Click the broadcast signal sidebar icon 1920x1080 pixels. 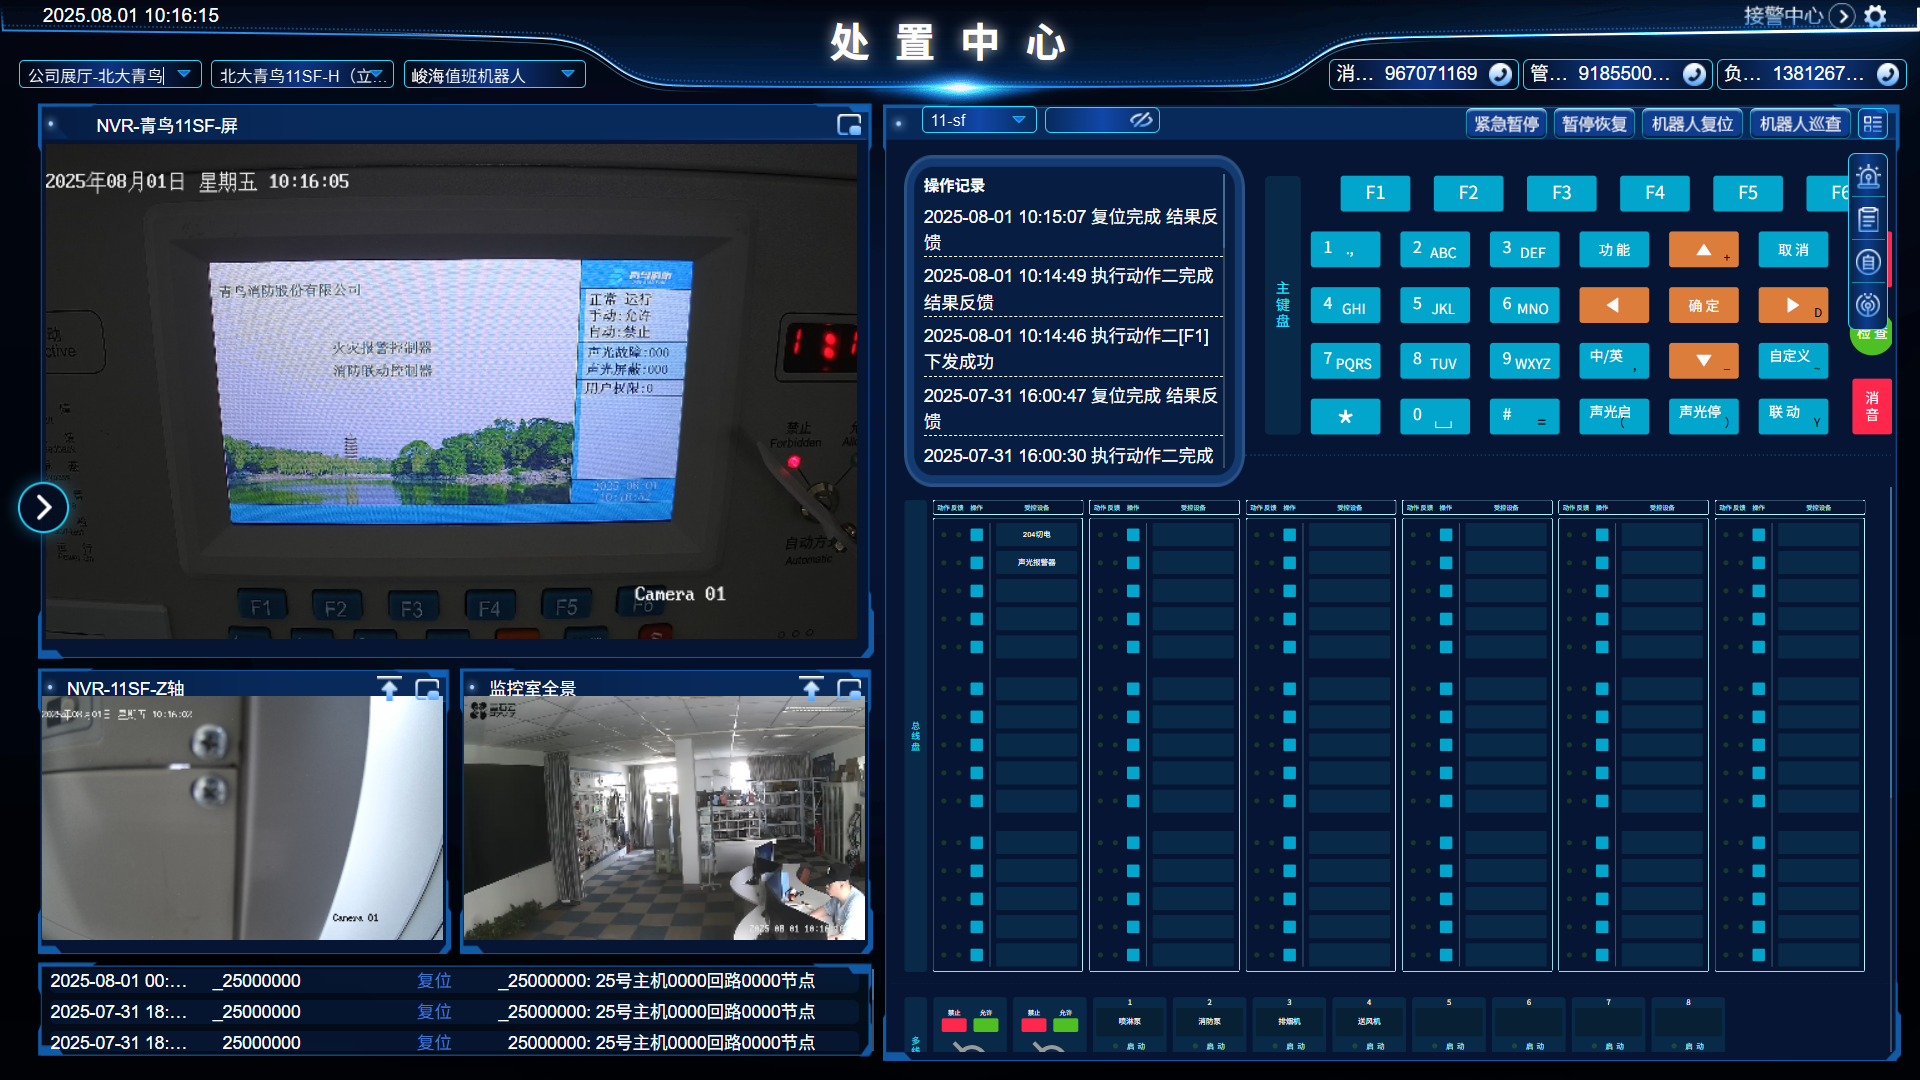1868,305
